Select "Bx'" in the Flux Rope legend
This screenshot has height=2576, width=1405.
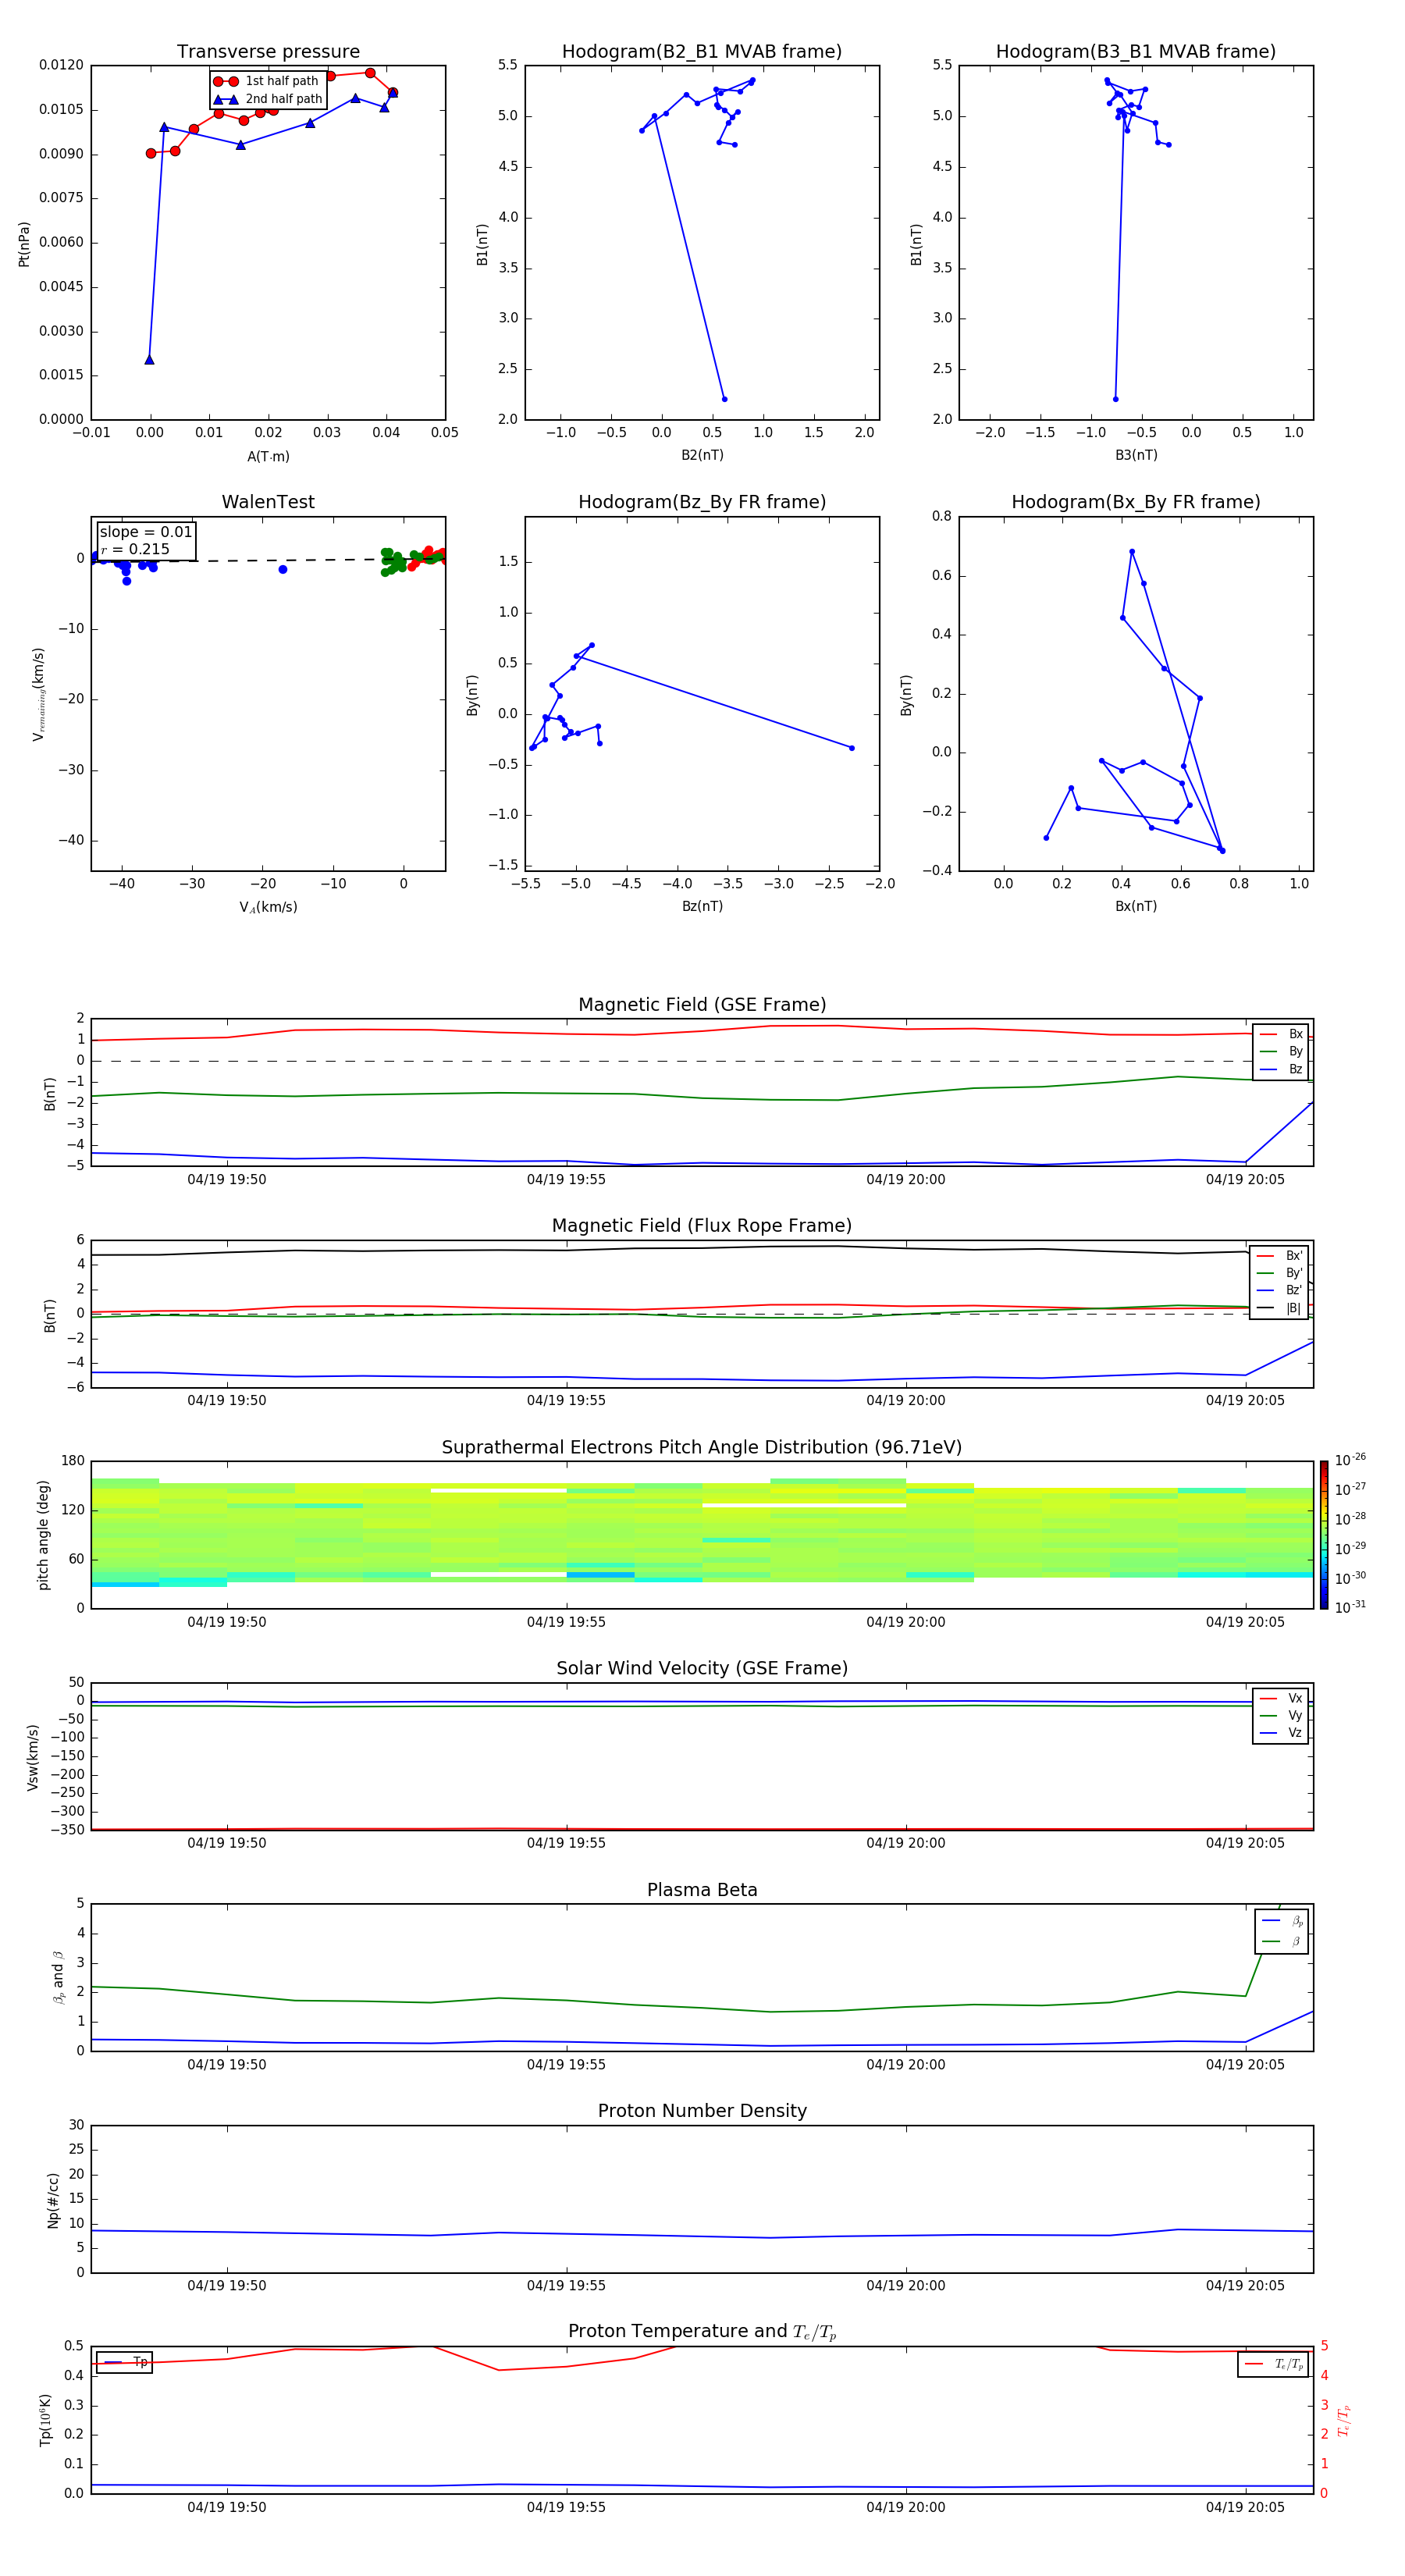click(x=1280, y=1256)
